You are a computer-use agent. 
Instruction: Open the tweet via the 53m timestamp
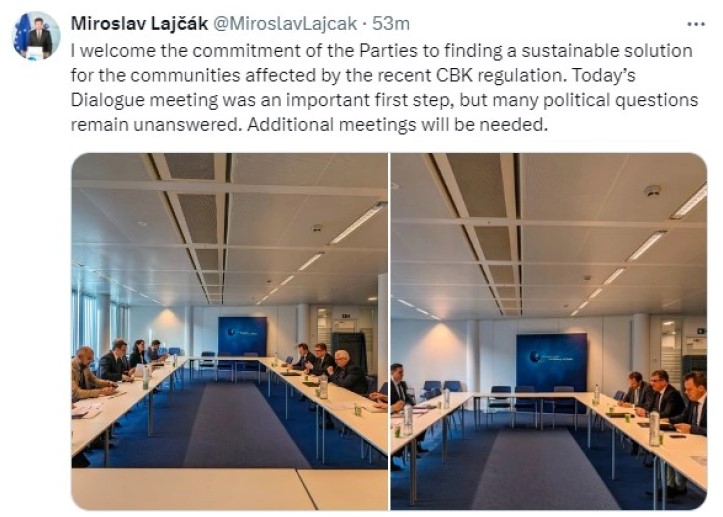point(391,23)
